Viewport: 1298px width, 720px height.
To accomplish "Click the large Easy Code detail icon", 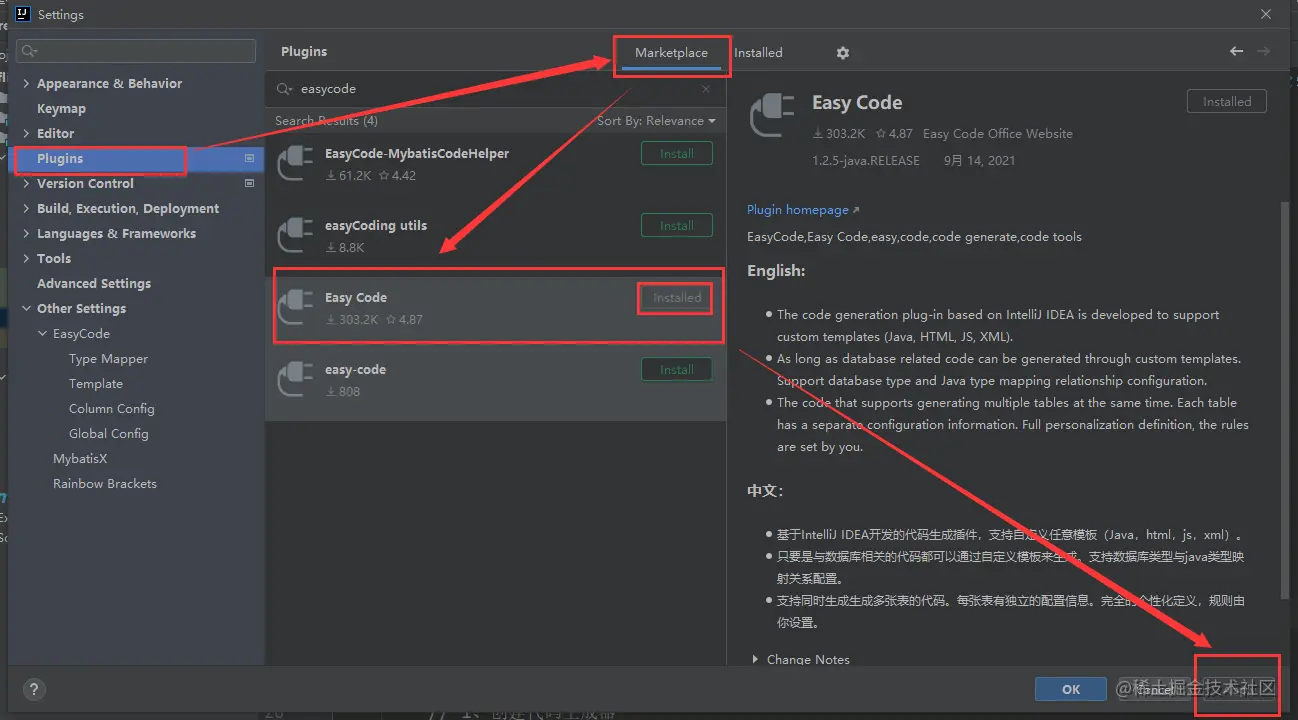I will click(x=773, y=116).
